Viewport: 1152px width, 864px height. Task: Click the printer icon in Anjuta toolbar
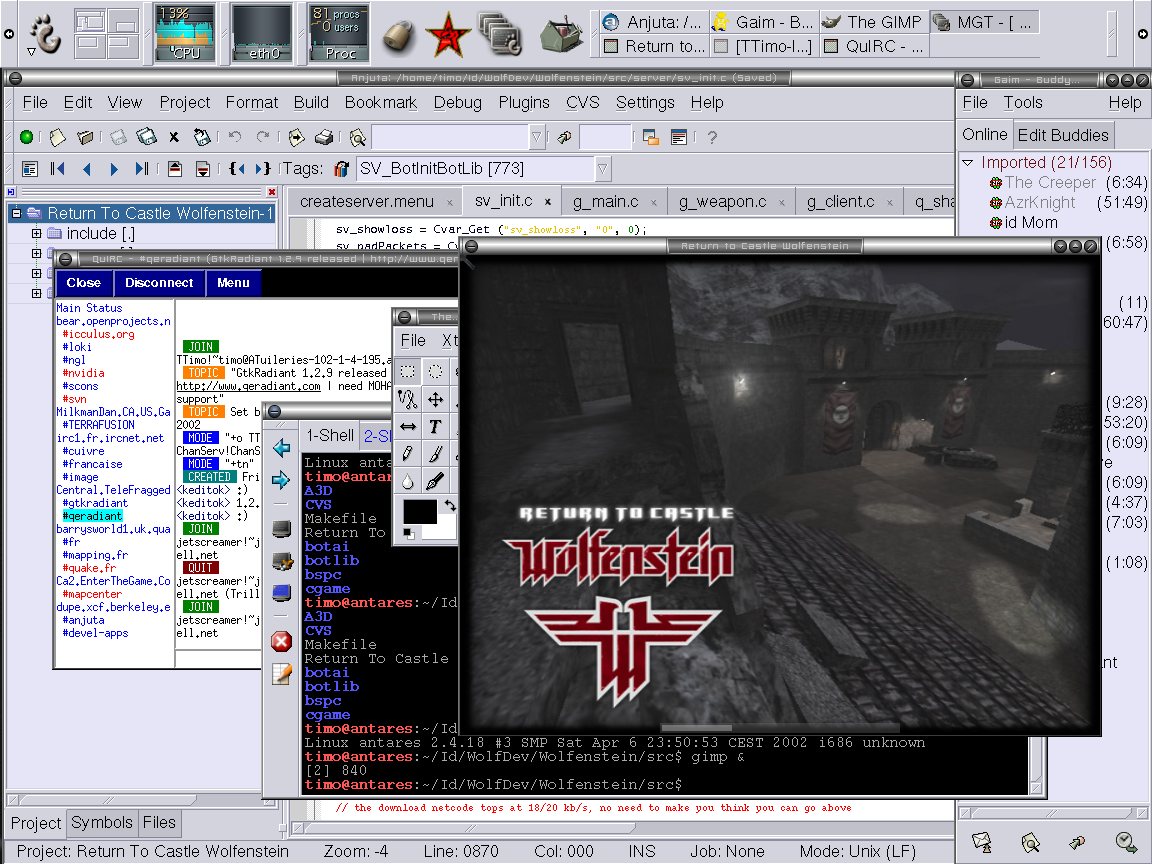[324, 137]
